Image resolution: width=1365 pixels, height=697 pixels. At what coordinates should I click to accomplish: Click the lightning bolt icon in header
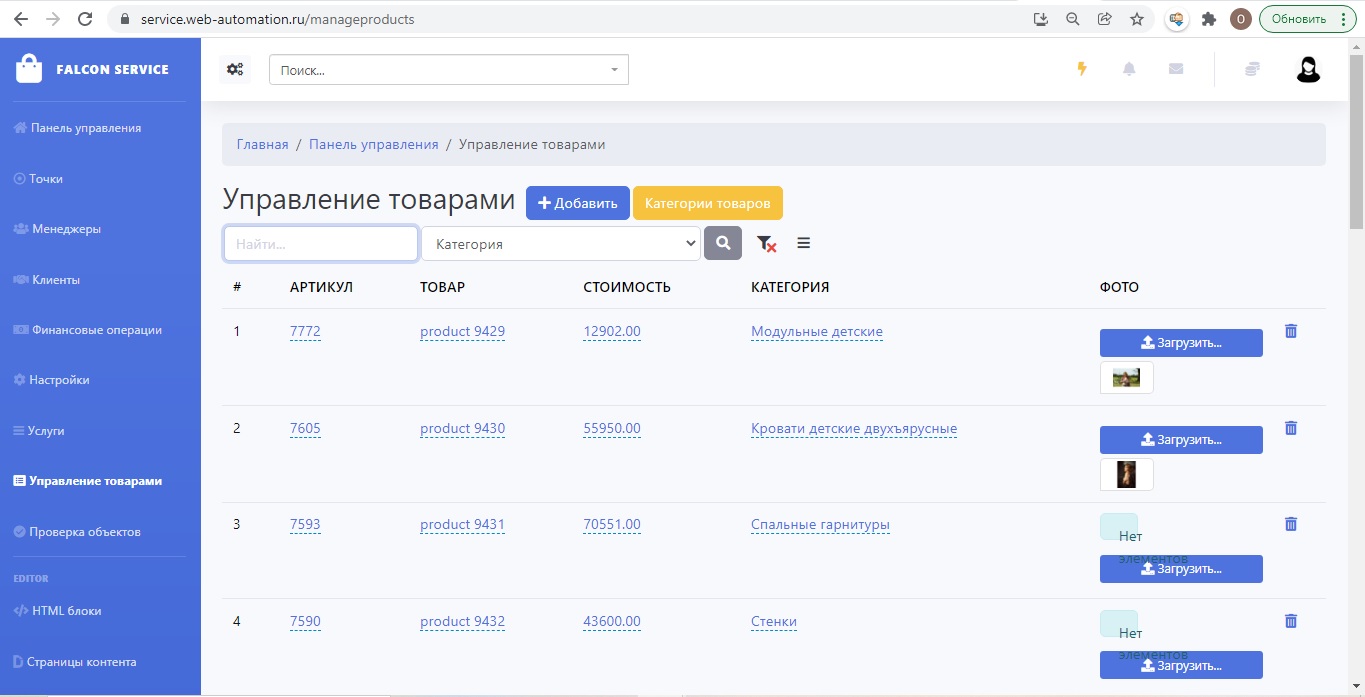pyautogui.click(x=1081, y=69)
